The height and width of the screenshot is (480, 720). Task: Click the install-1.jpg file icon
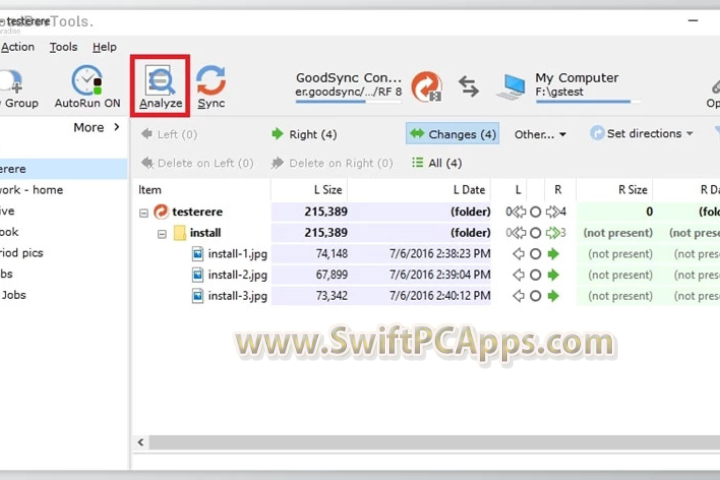click(197, 254)
